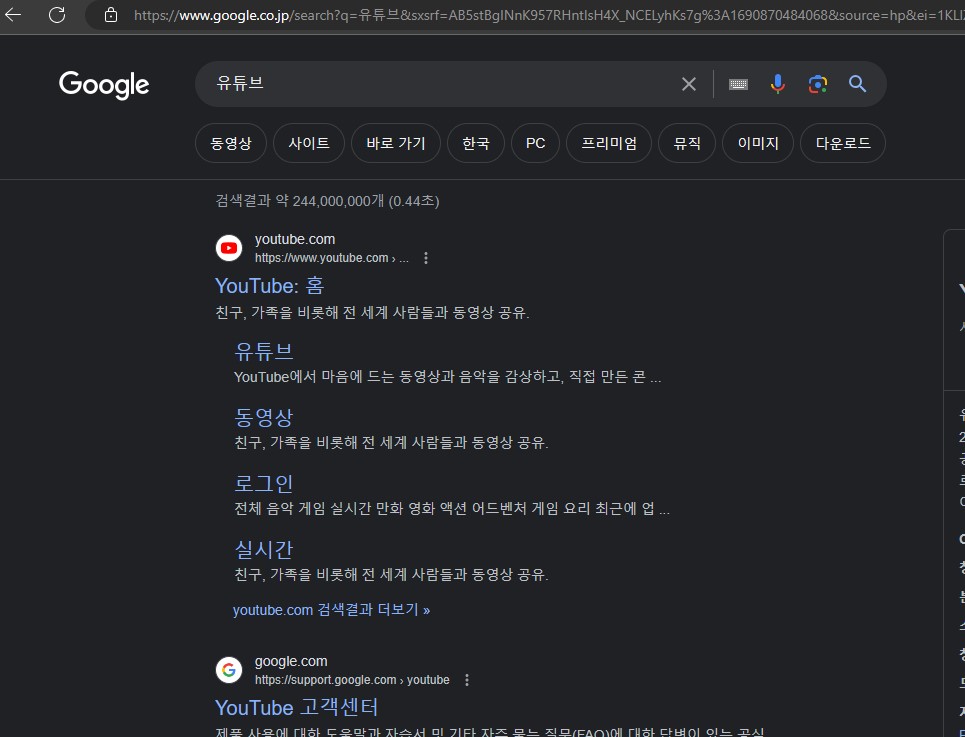Go back using browser back arrow

tap(13, 15)
